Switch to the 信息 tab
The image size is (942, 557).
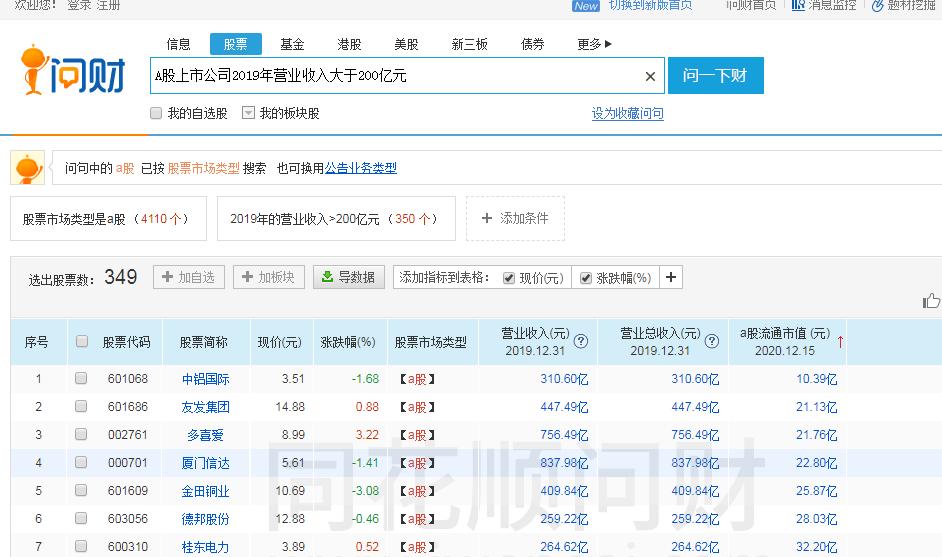coord(178,44)
